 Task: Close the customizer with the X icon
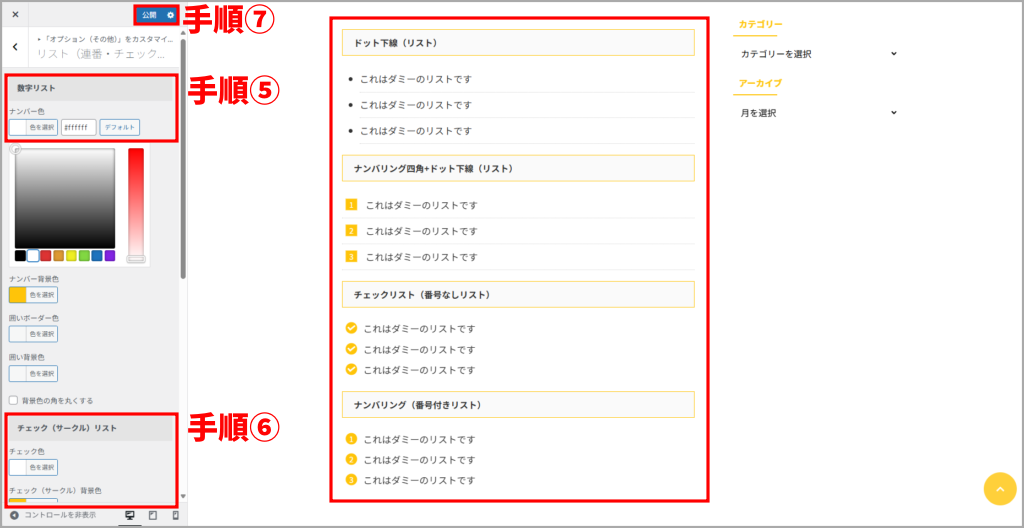pyautogui.click(x=15, y=15)
